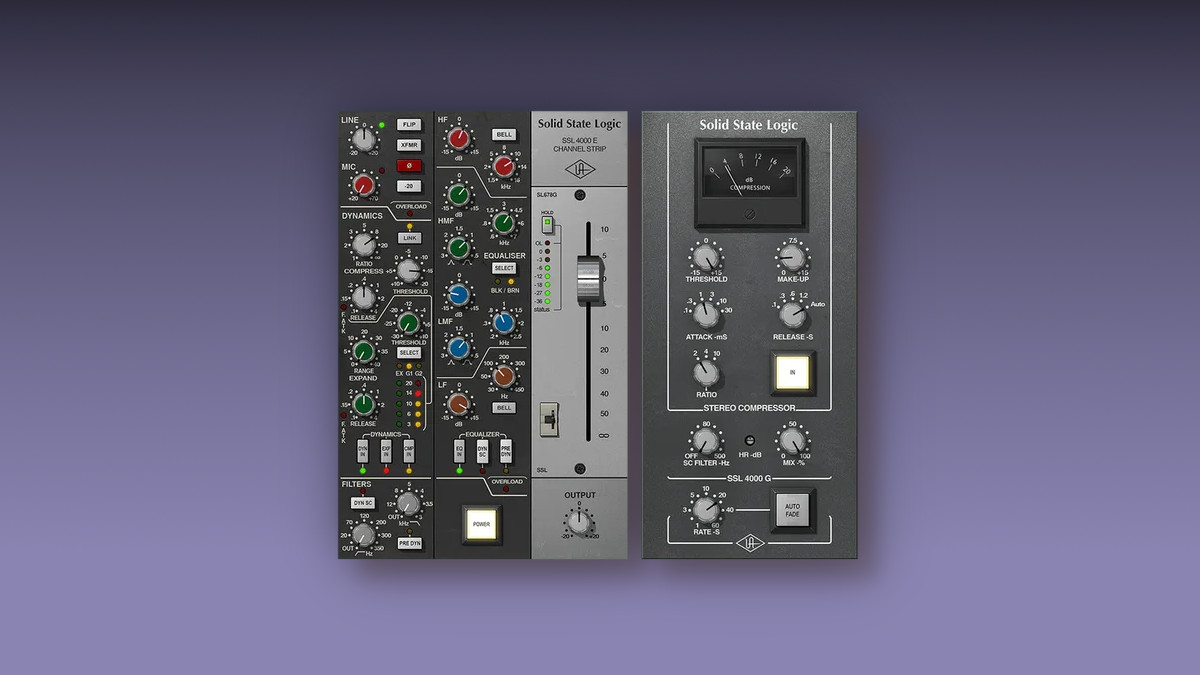This screenshot has width=1200, height=675.
Task: Click the Universal Audio logo on channel strip
Action: point(579,168)
